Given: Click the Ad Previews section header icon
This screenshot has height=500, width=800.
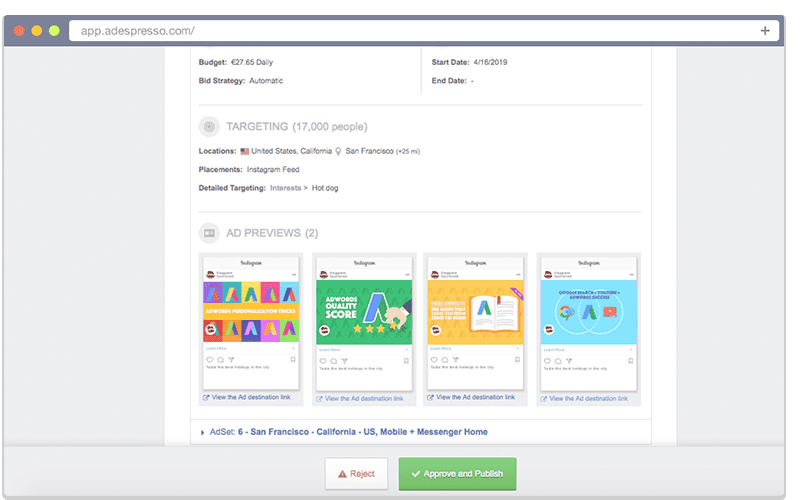Looking at the screenshot, I should 209,233.
